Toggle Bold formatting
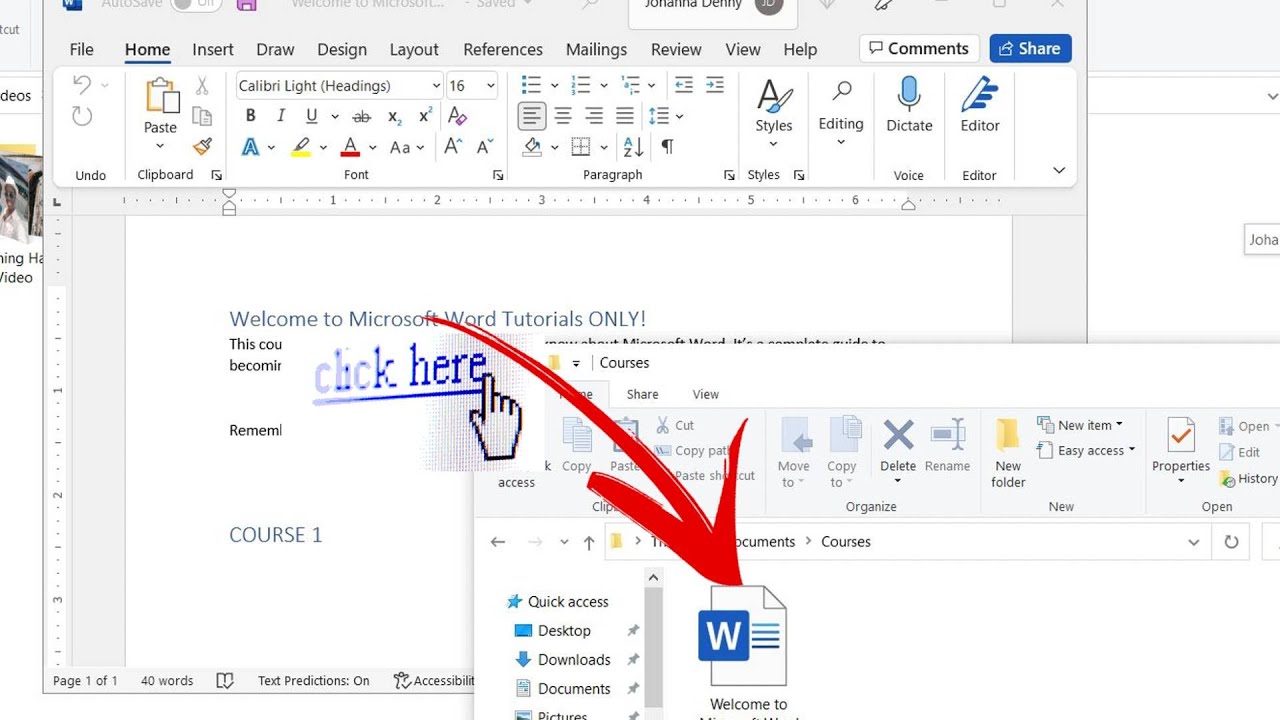Image resolution: width=1280 pixels, height=720 pixels. click(250, 116)
